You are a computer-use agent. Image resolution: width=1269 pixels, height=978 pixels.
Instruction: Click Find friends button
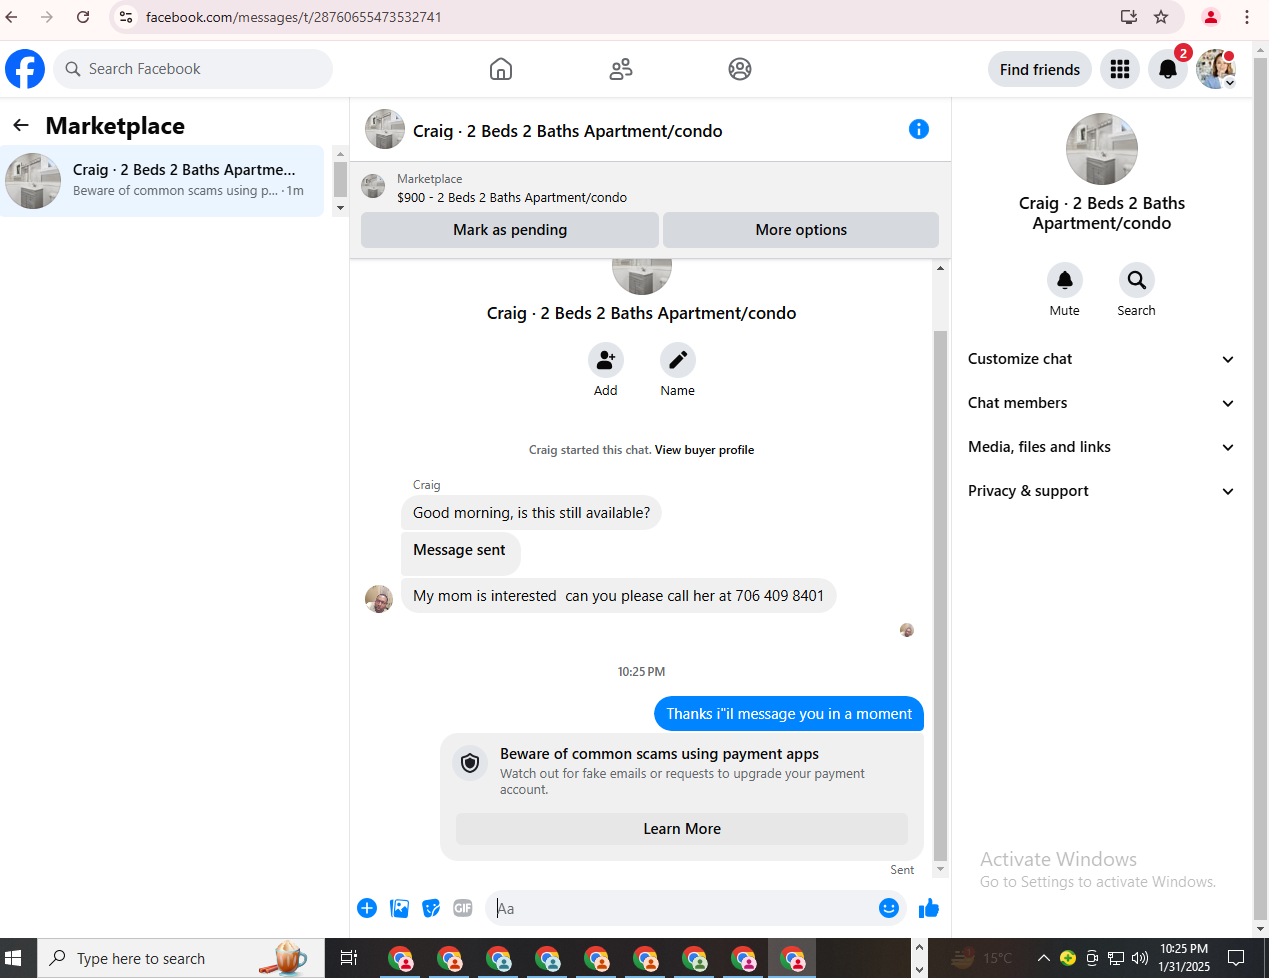1040,69
